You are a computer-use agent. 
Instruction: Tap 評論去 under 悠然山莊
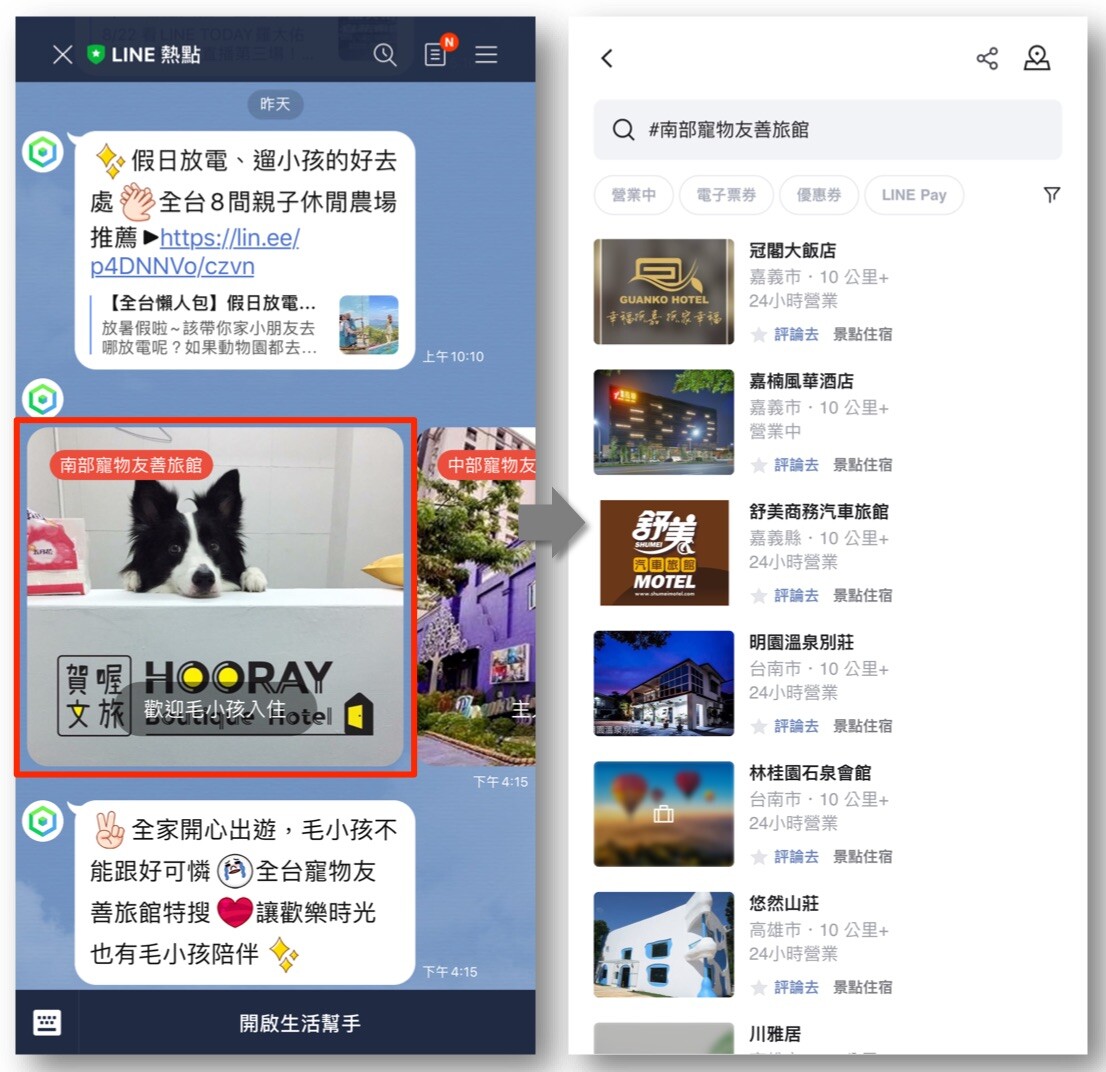click(x=796, y=987)
